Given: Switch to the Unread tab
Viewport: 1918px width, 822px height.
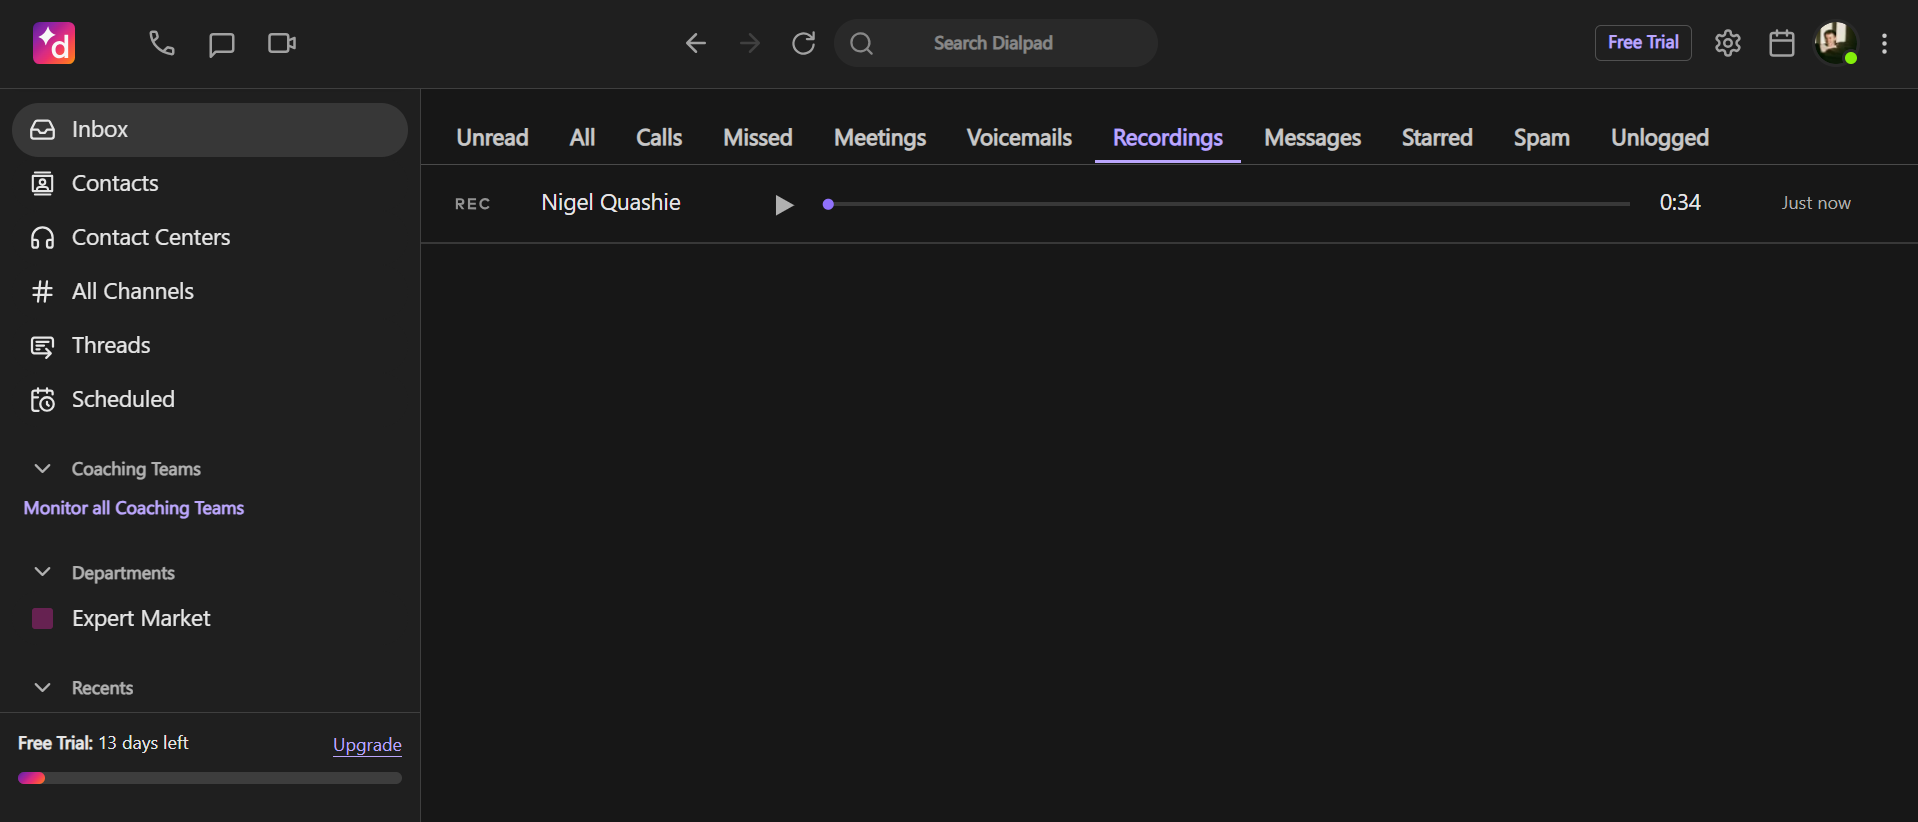Looking at the screenshot, I should (492, 138).
